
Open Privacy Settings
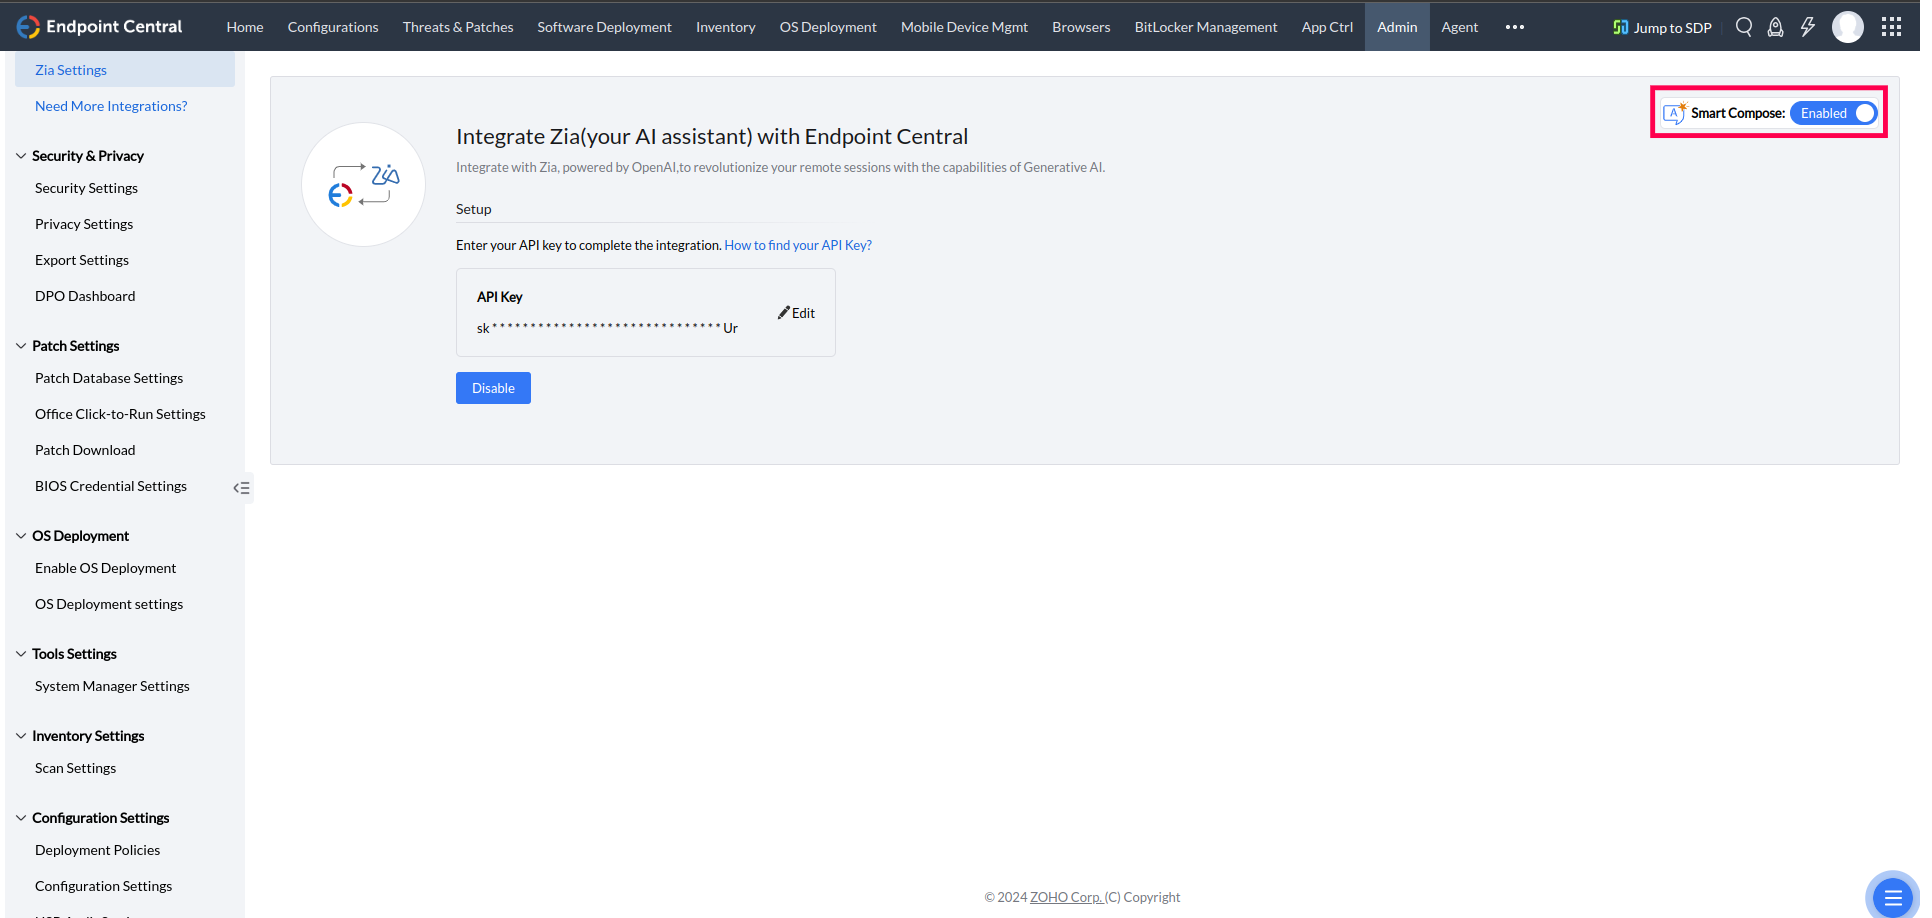(x=84, y=224)
